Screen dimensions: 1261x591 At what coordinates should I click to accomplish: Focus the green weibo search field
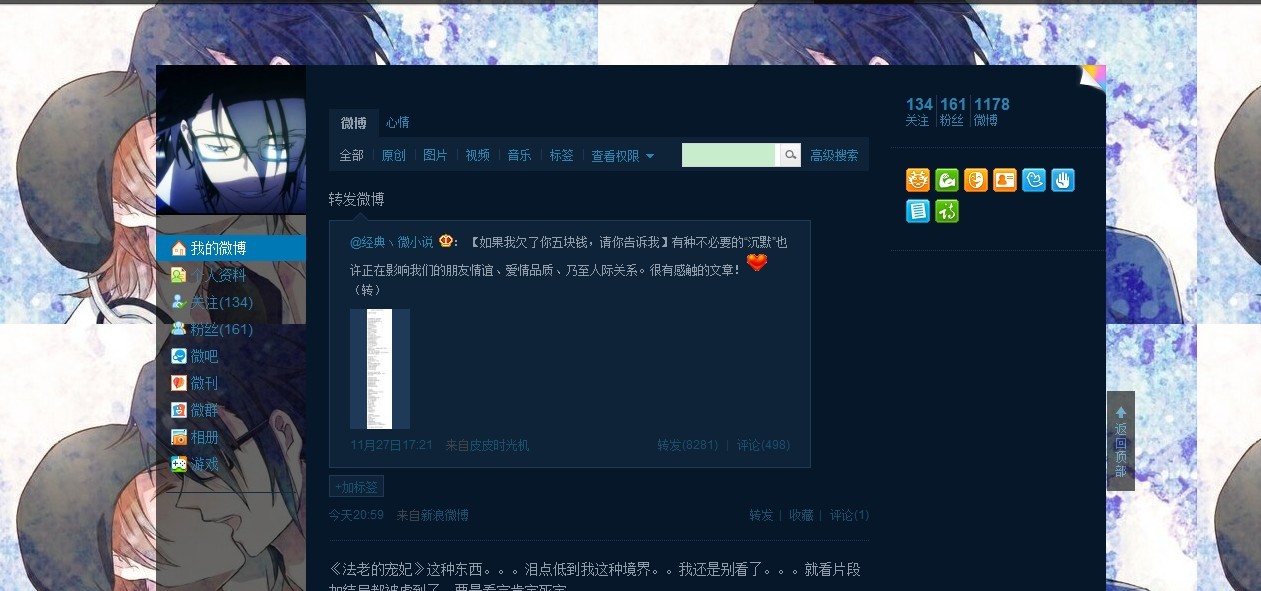point(729,155)
